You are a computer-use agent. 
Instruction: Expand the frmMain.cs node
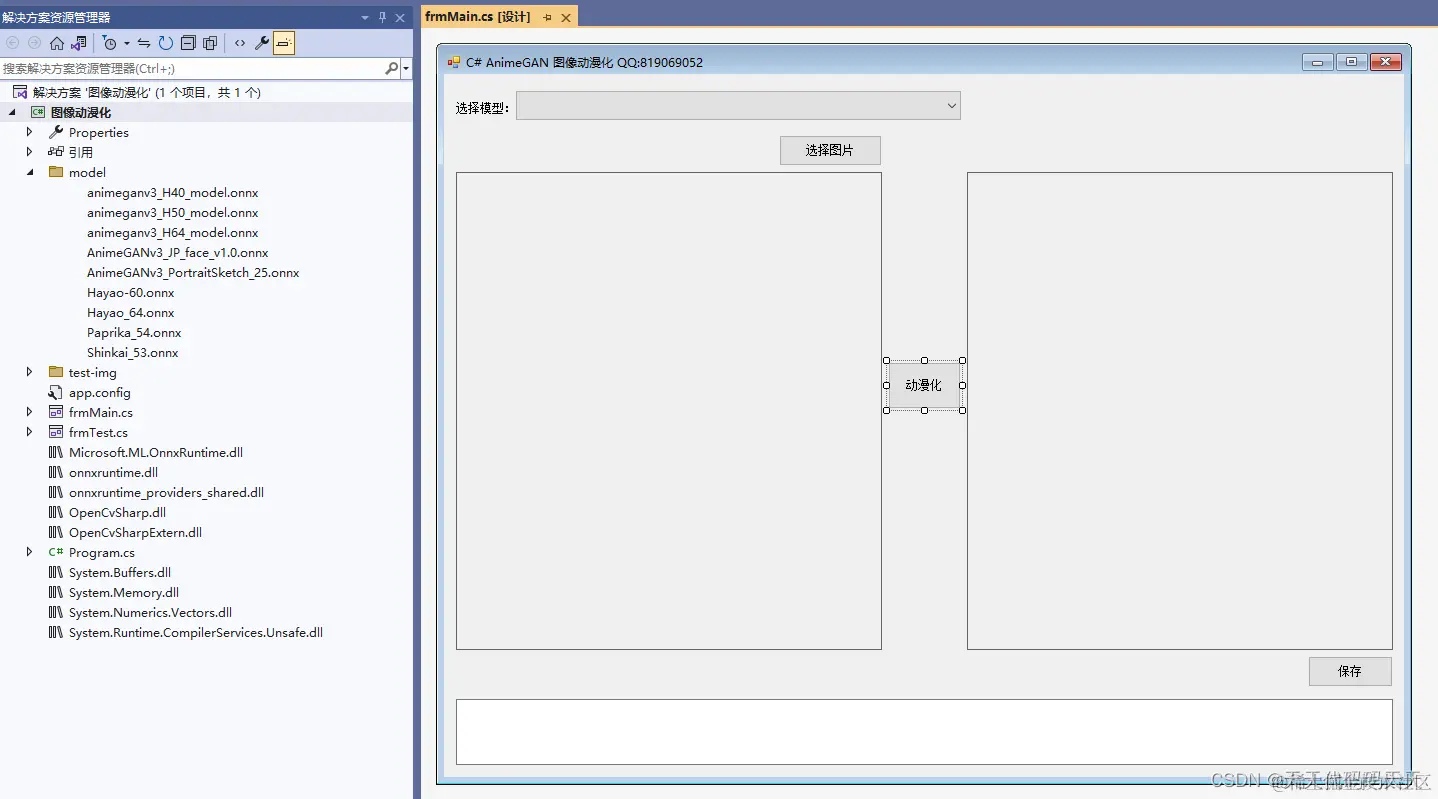(30, 412)
